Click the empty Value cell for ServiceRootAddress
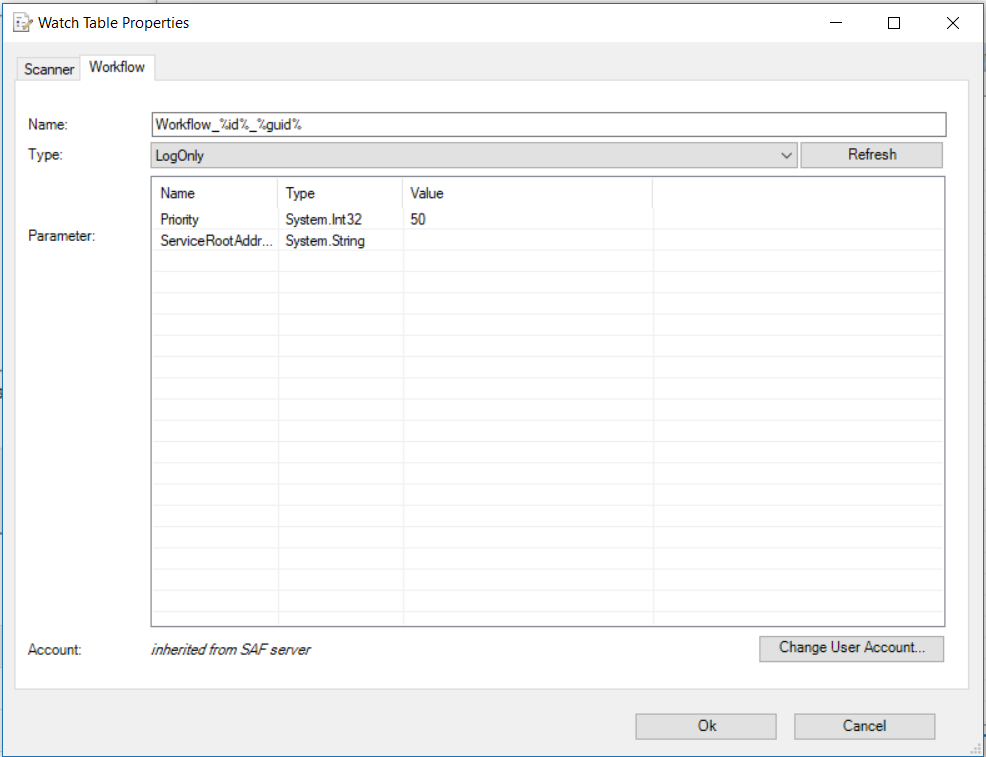986x757 pixels. 525,241
